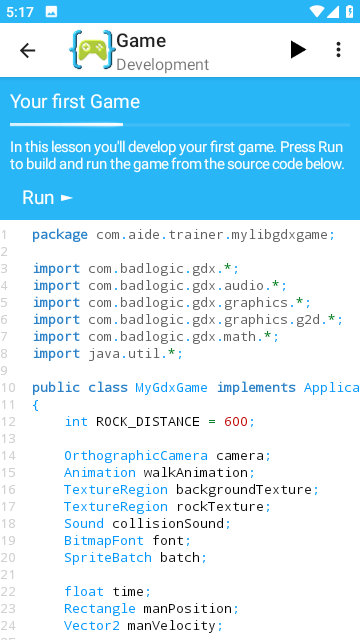
Task: Click the 'Development' subtitle text
Action: coord(162,64)
